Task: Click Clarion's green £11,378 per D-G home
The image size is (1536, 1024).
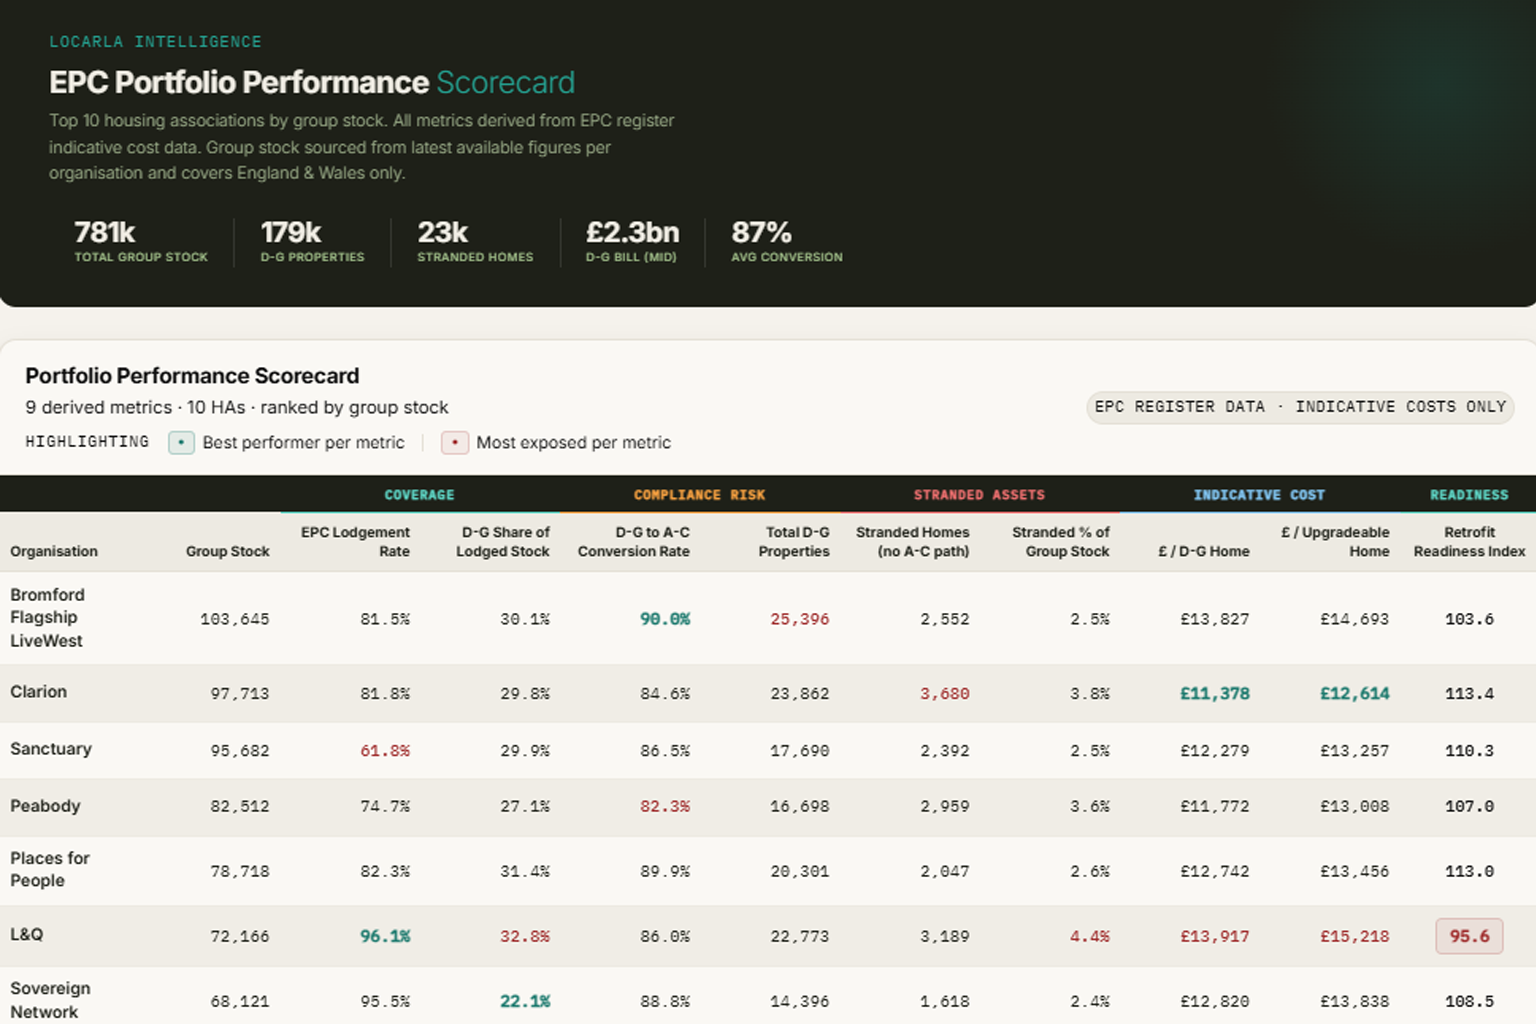Action: [x=1215, y=694]
